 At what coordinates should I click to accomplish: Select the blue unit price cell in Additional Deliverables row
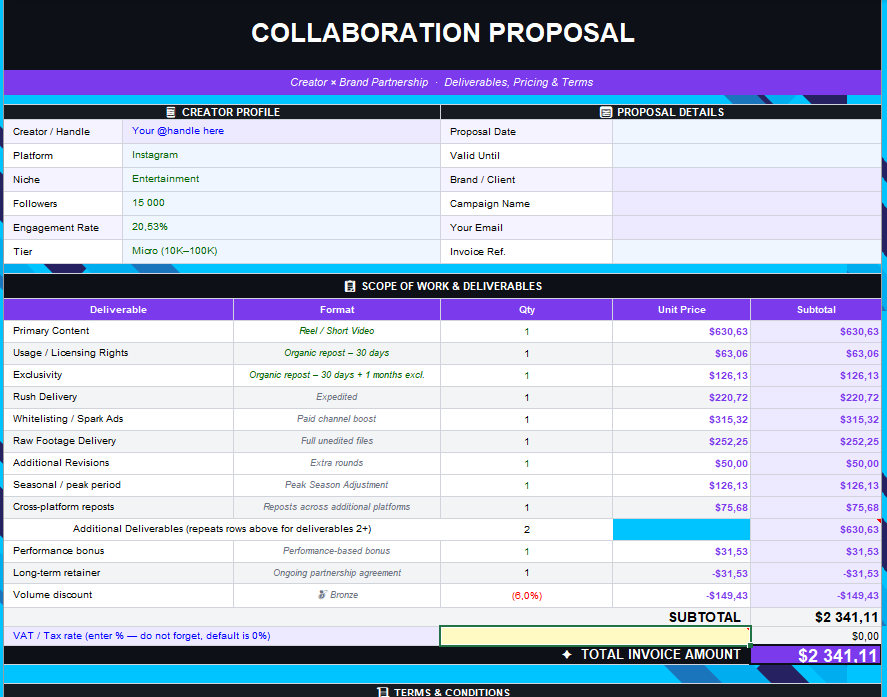pos(682,530)
